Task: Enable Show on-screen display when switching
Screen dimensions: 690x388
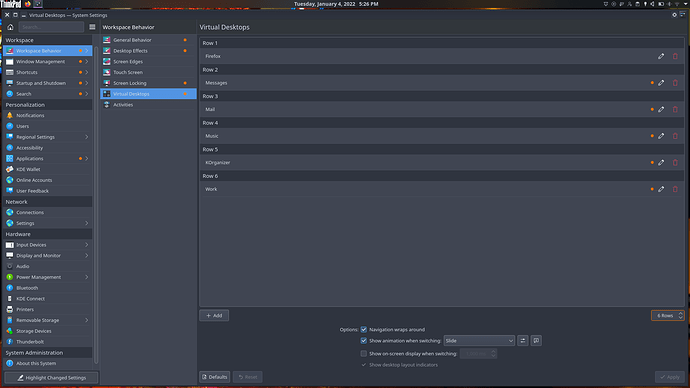Action: tap(363, 354)
